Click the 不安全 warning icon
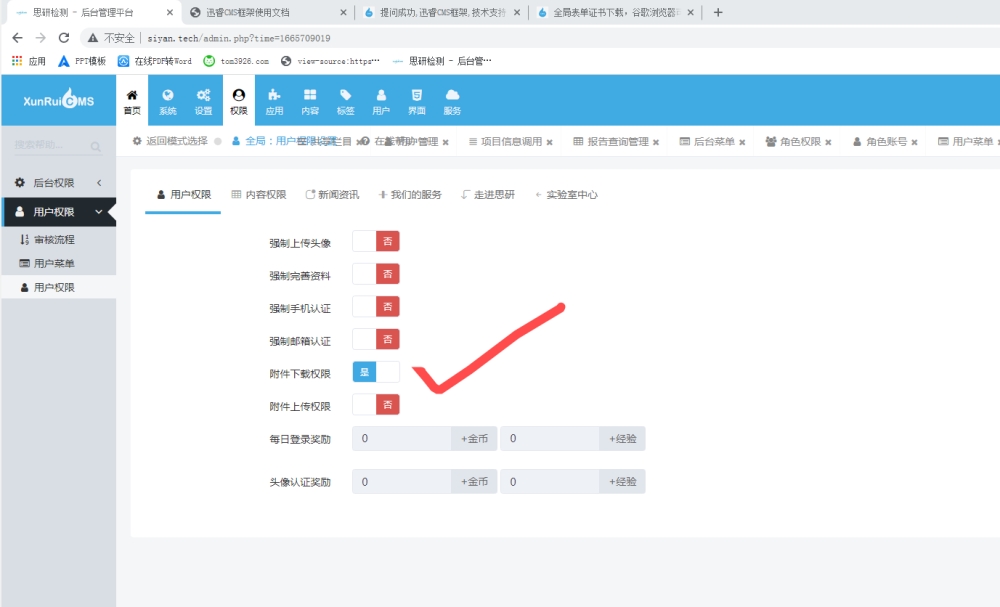 pos(93,38)
